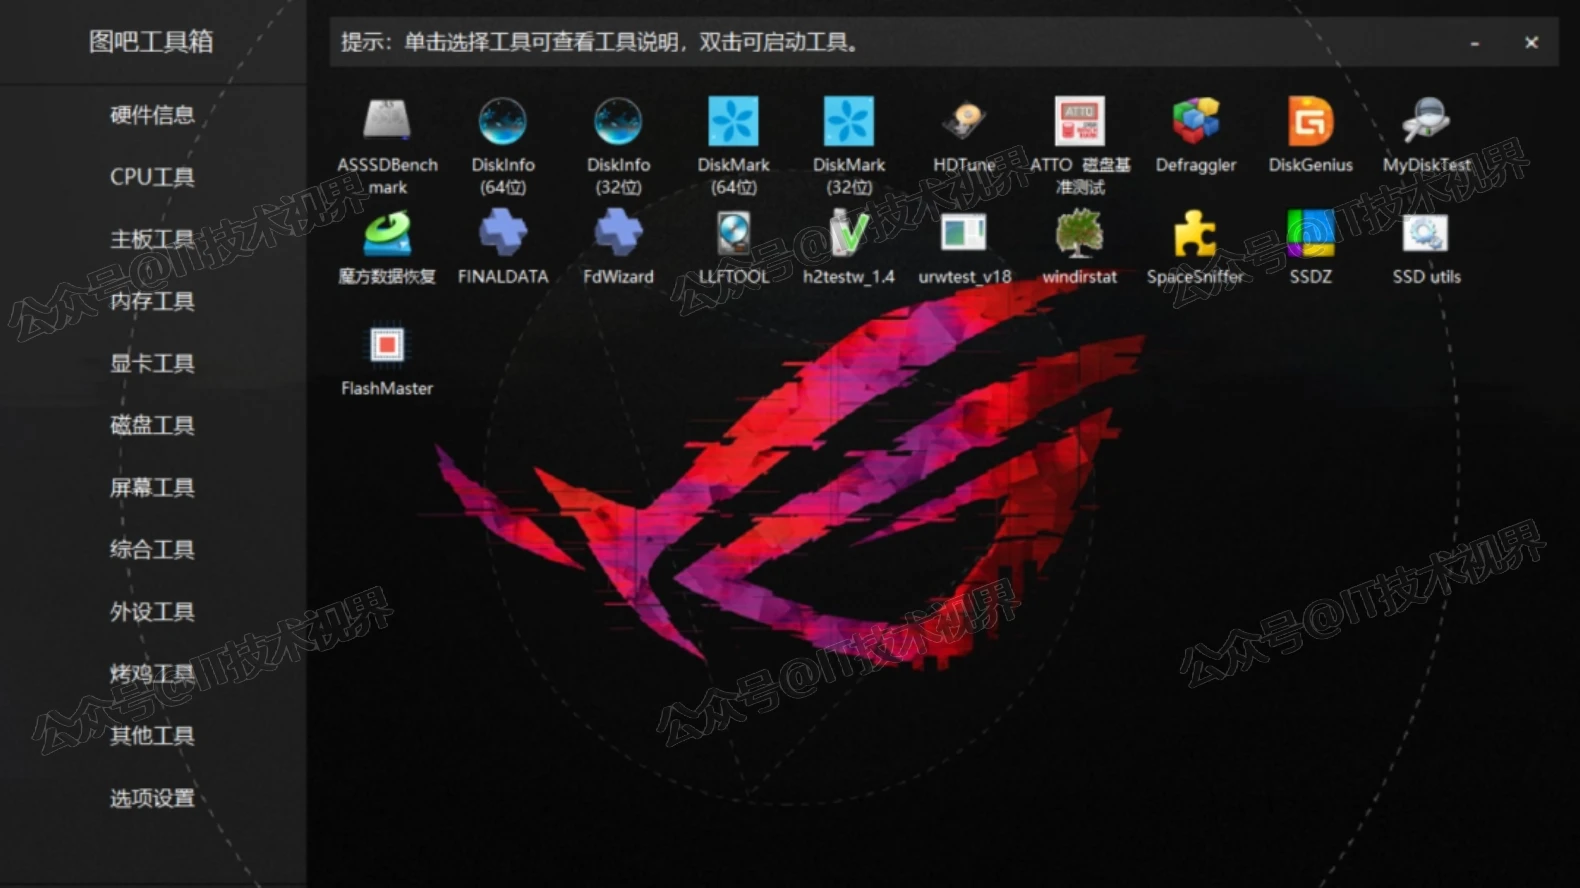
Task: Select 魔方数据恢复 tool icon
Action: click(x=387, y=233)
